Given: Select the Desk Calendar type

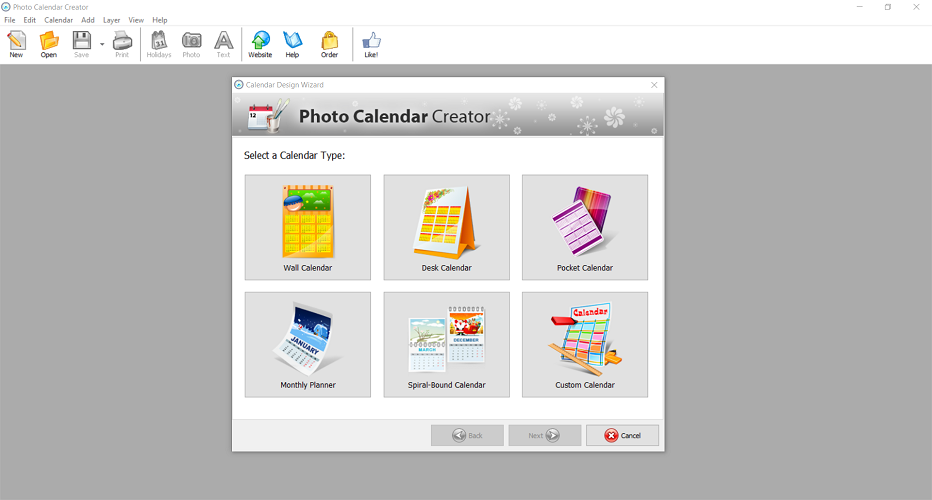Looking at the screenshot, I should point(446,227).
